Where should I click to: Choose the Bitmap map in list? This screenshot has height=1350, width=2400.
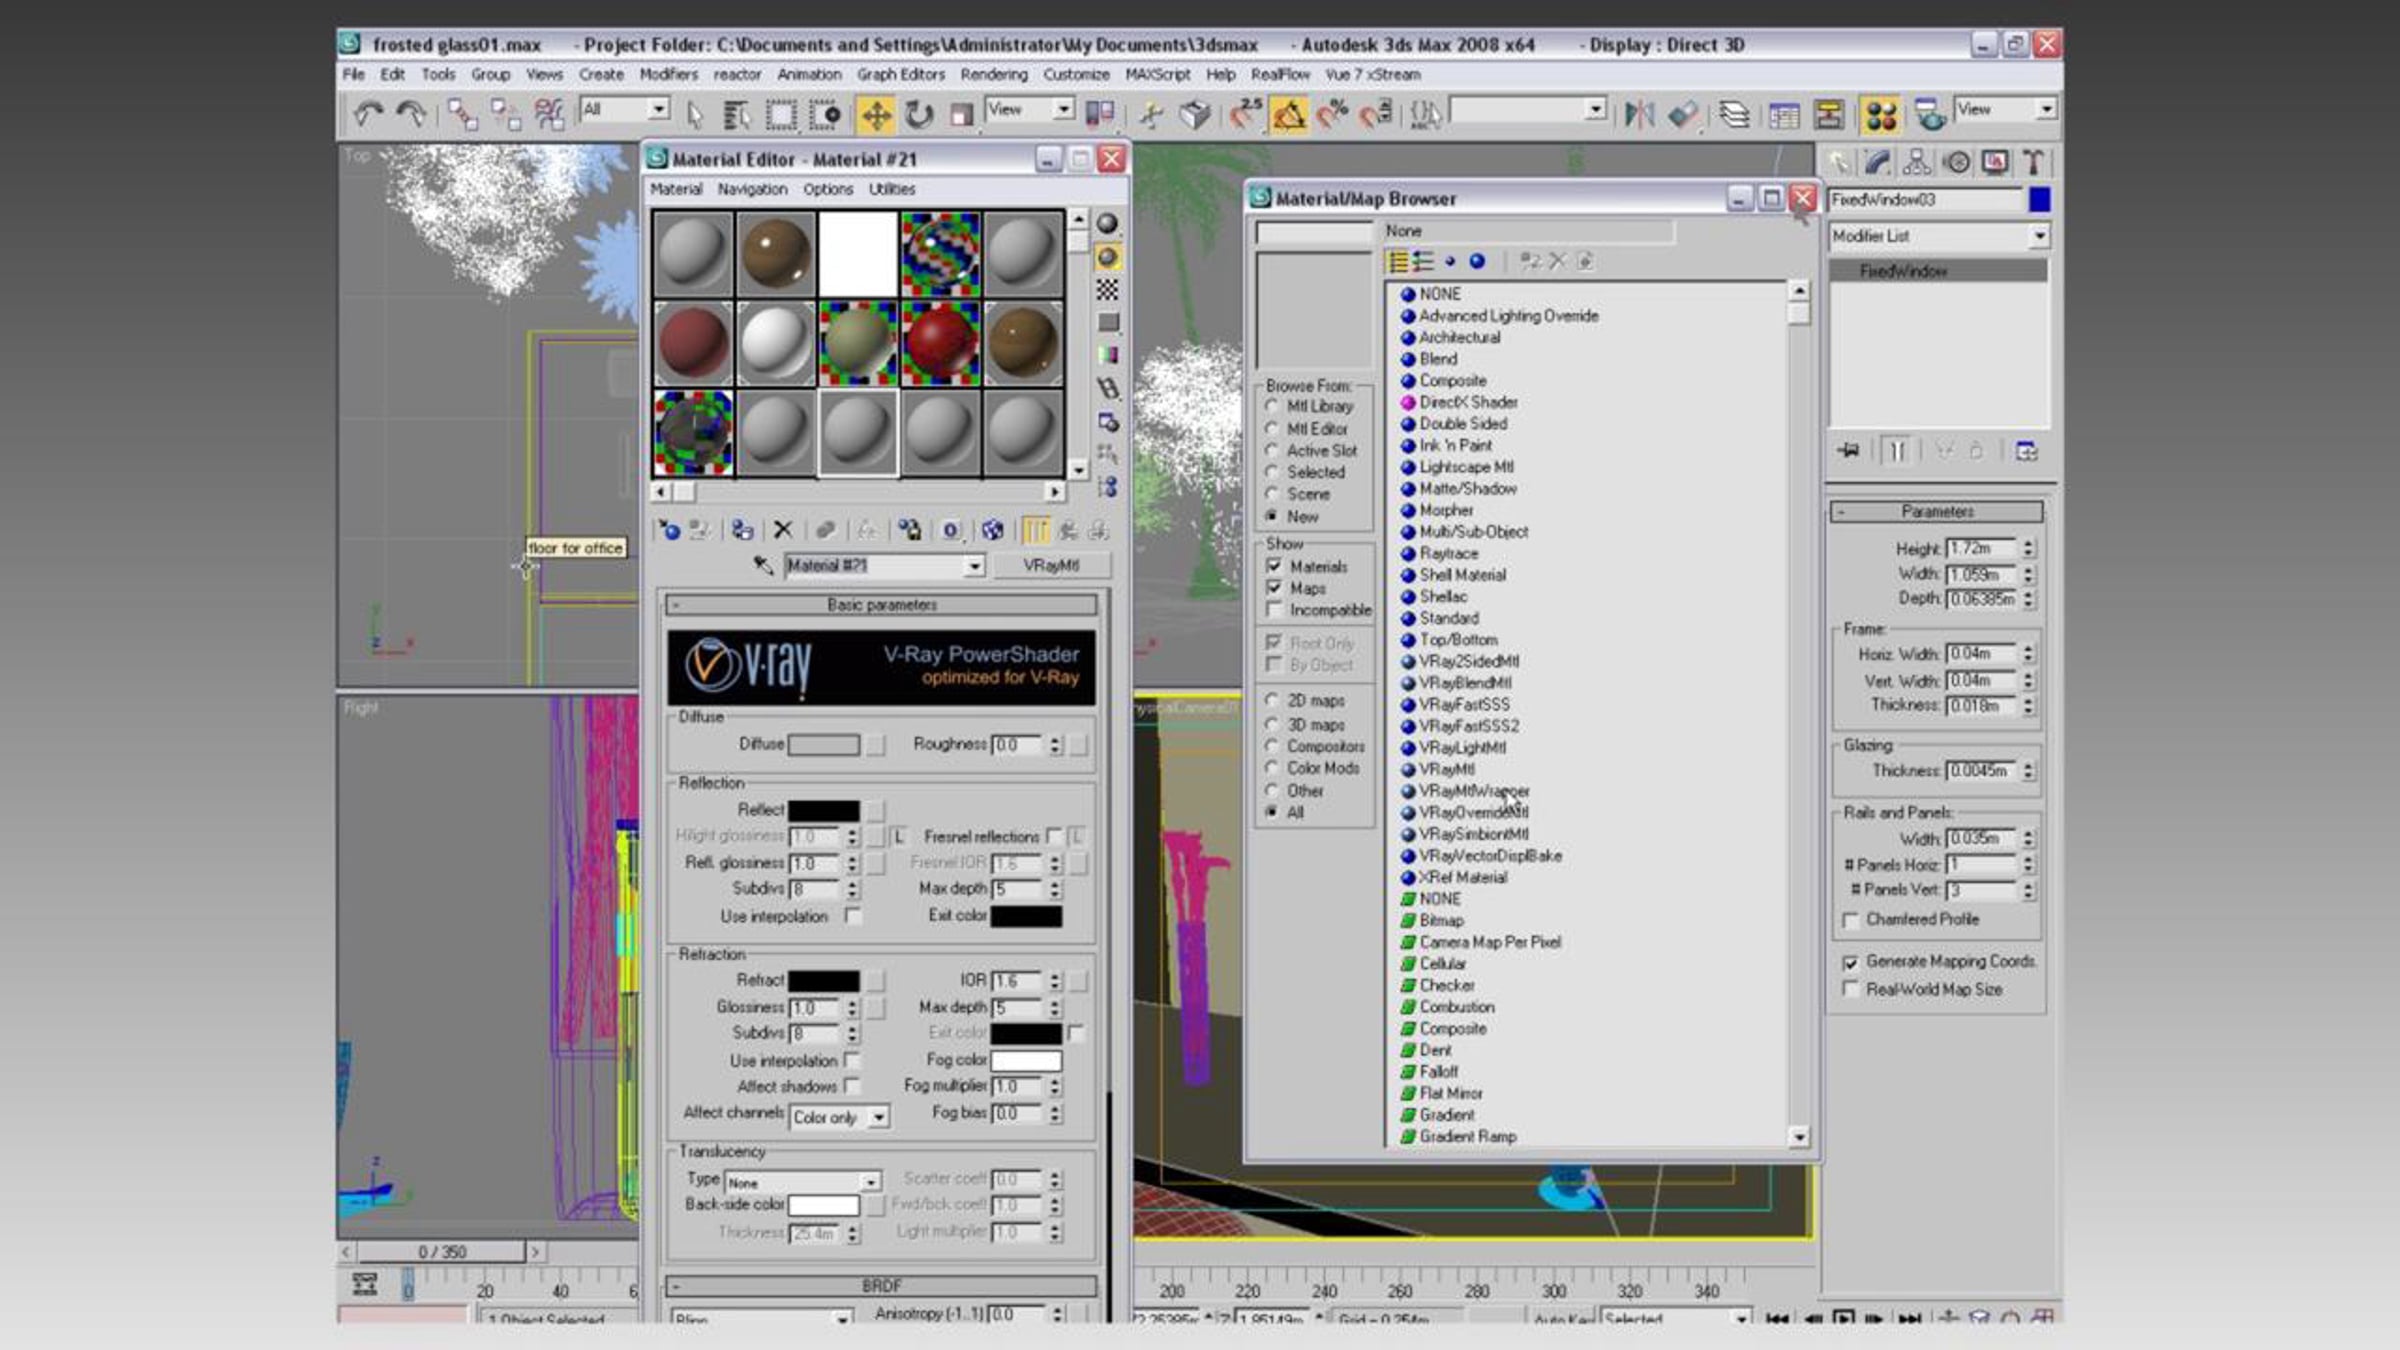(x=1441, y=920)
